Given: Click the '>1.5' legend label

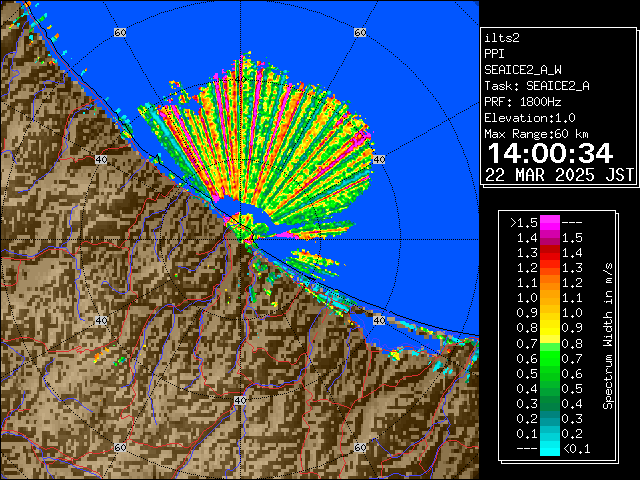Looking at the screenshot, I should [x=524, y=223].
